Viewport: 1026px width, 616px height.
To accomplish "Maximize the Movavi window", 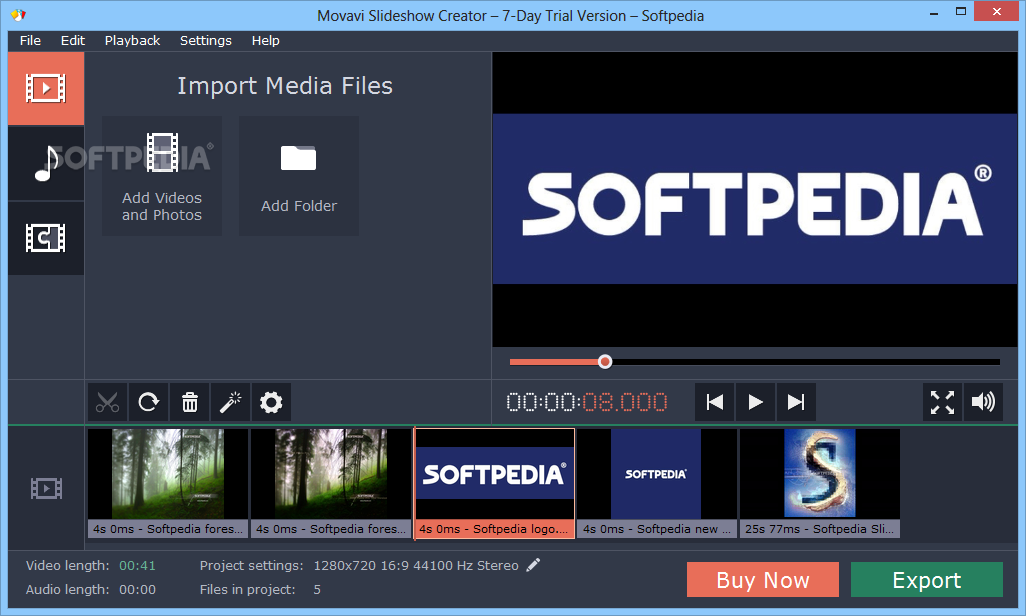I will coord(961,11).
